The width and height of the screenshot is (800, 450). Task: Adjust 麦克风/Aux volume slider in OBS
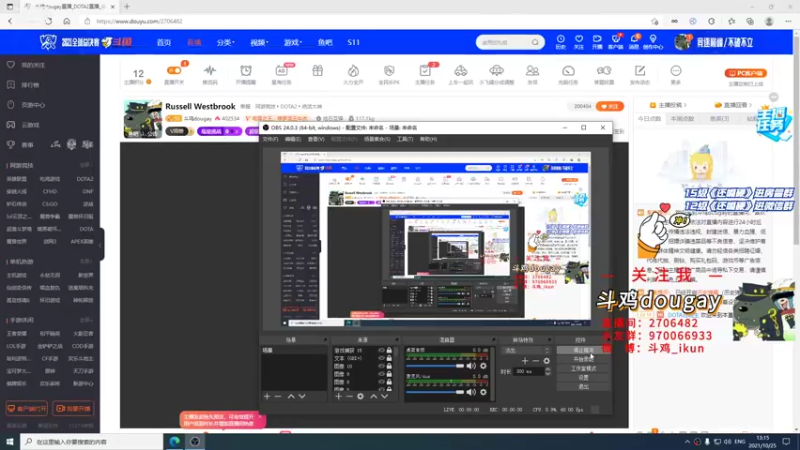tap(435, 392)
